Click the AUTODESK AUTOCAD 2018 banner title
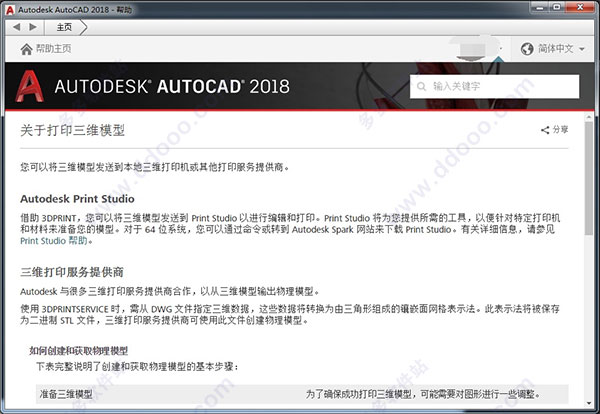 pyautogui.click(x=172, y=86)
